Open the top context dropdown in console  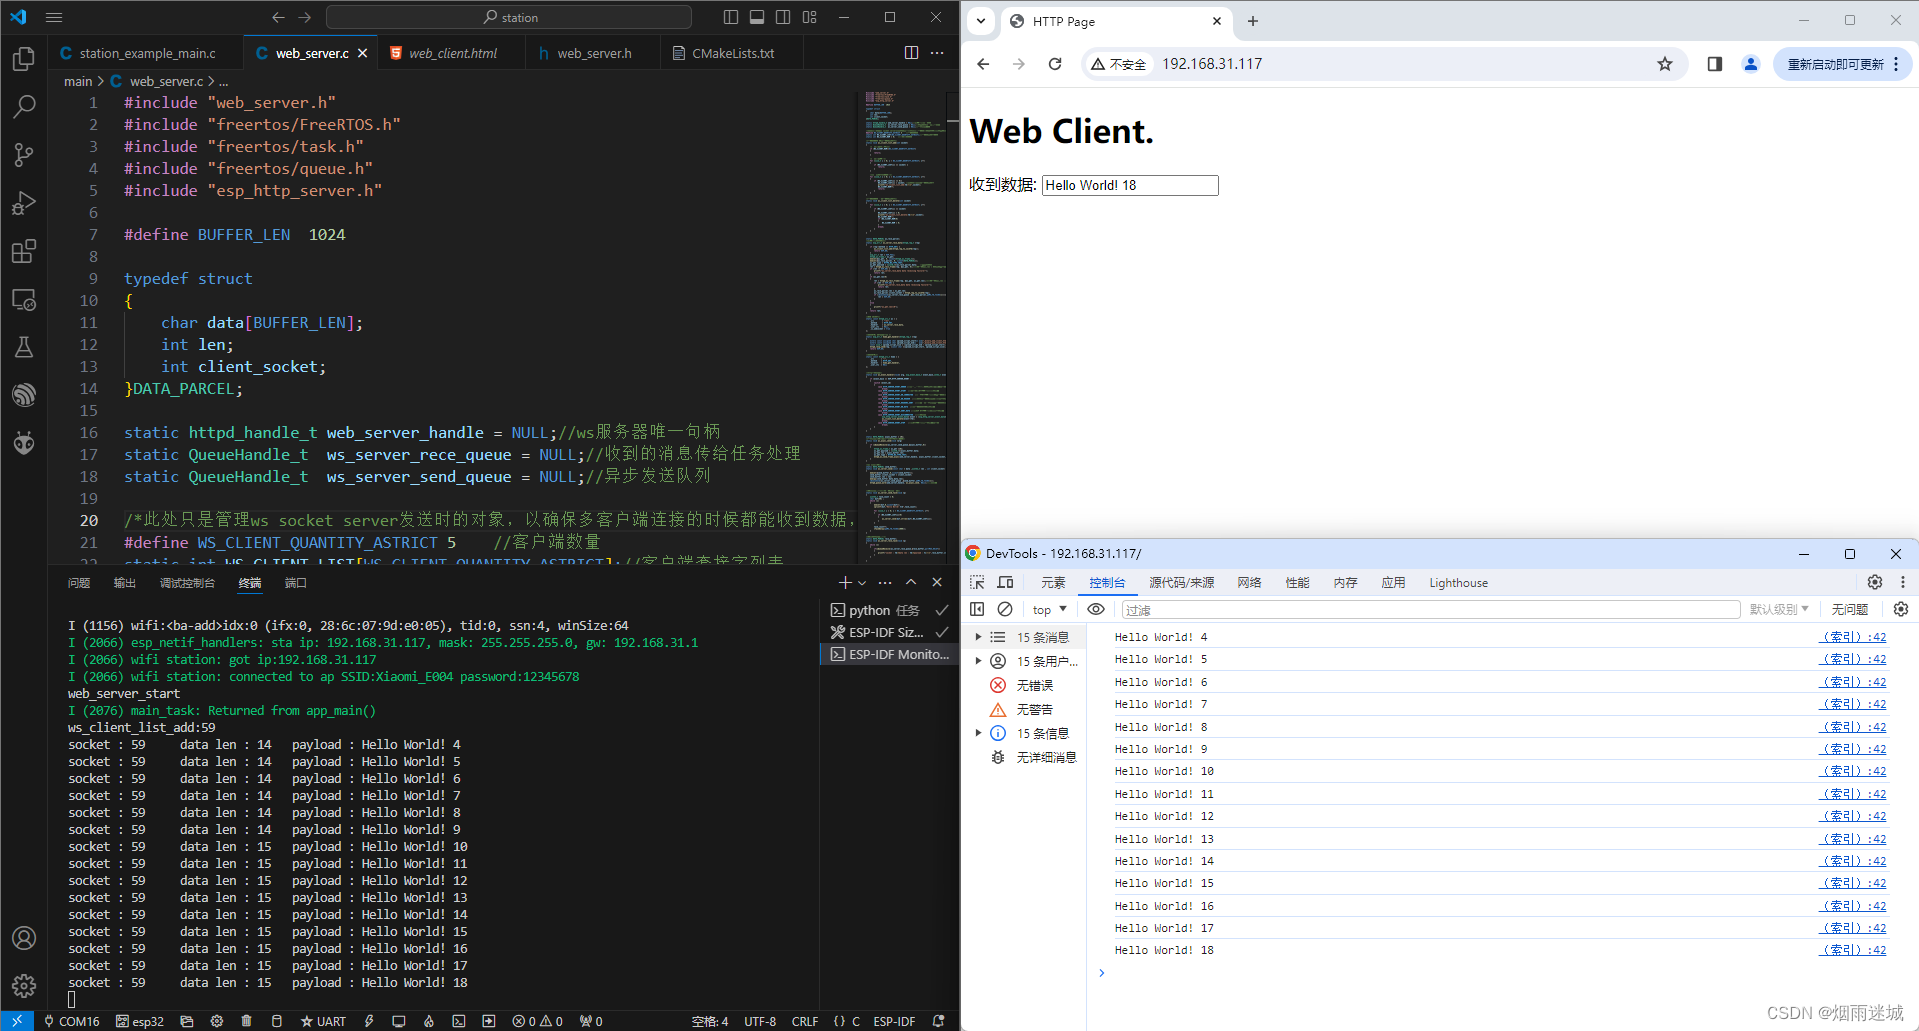tap(1050, 610)
